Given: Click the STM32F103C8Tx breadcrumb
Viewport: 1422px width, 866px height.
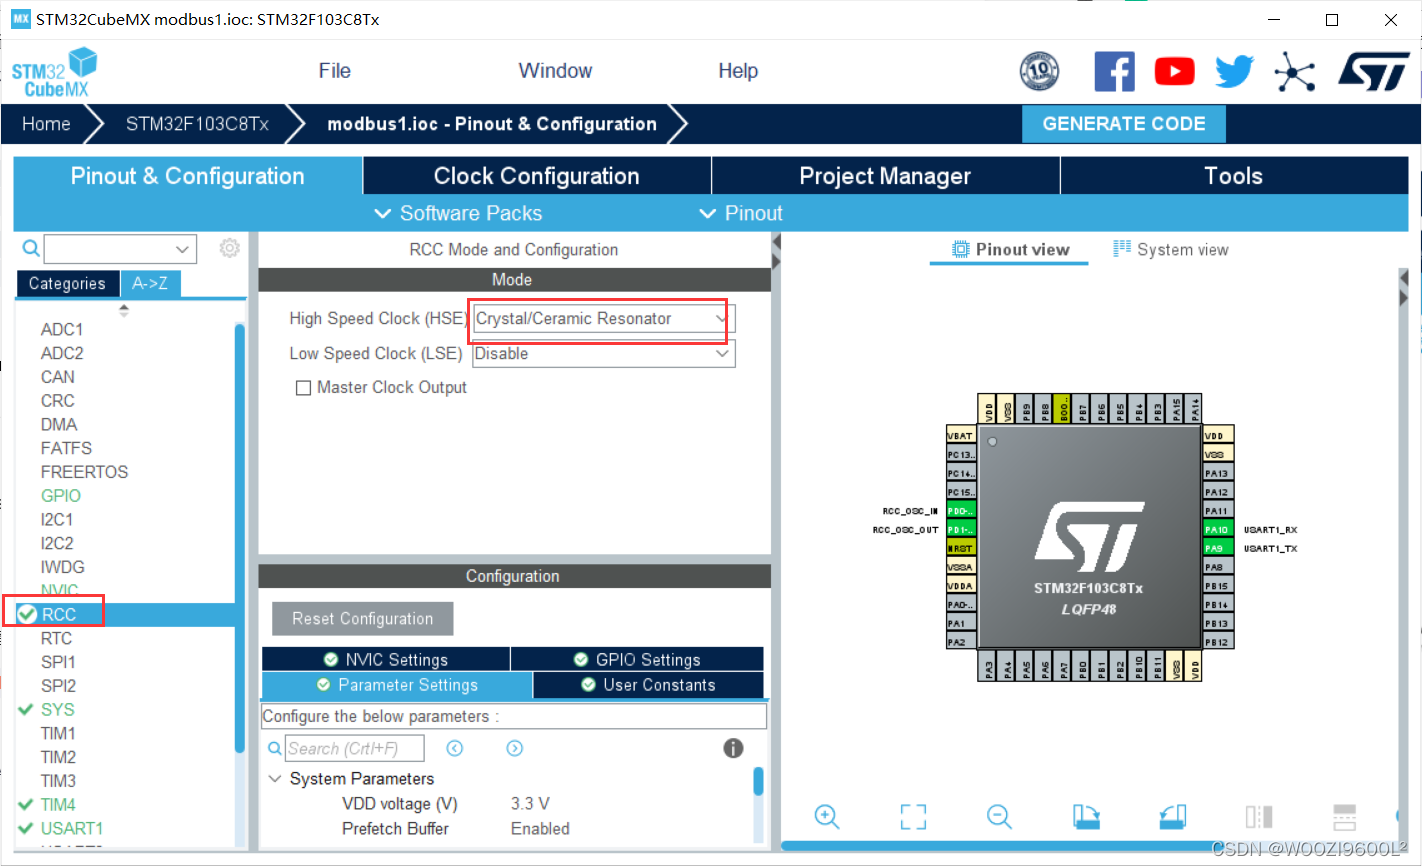Looking at the screenshot, I should pyautogui.click(x=197, y=124).
